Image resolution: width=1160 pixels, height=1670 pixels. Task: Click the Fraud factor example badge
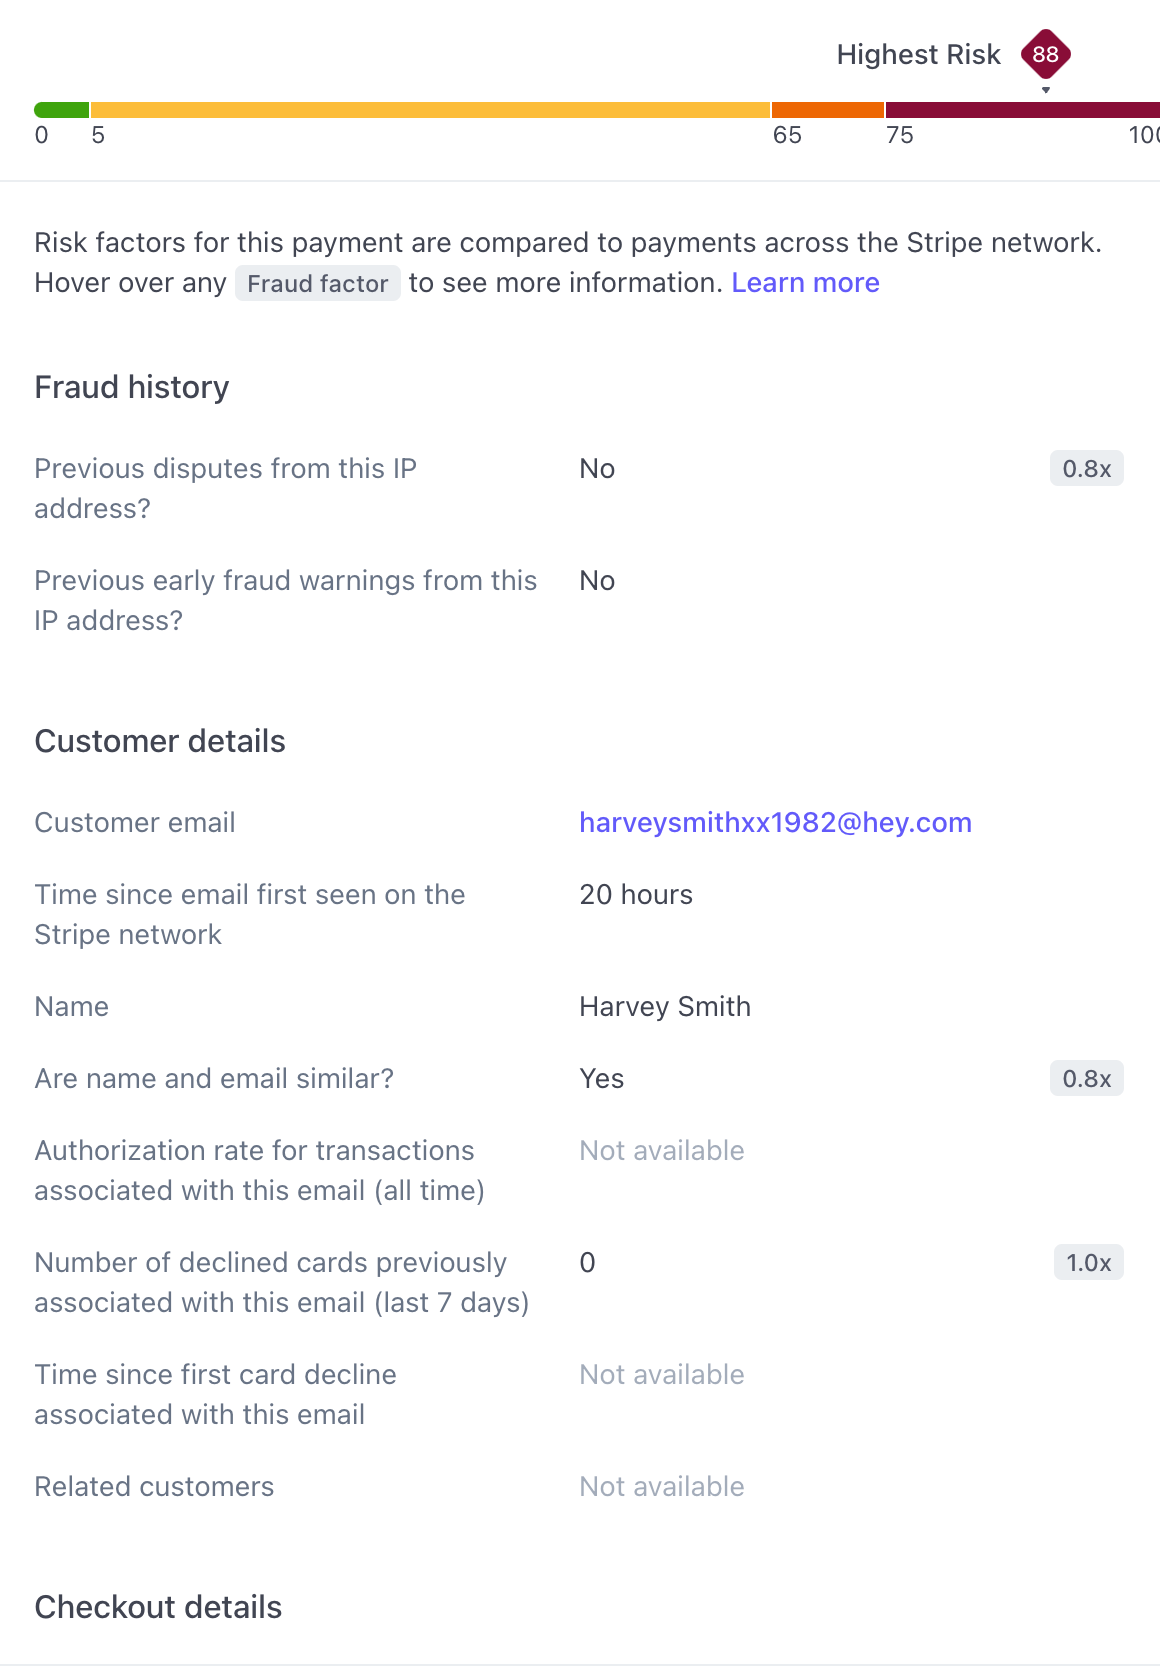click(x=317, y=284)
